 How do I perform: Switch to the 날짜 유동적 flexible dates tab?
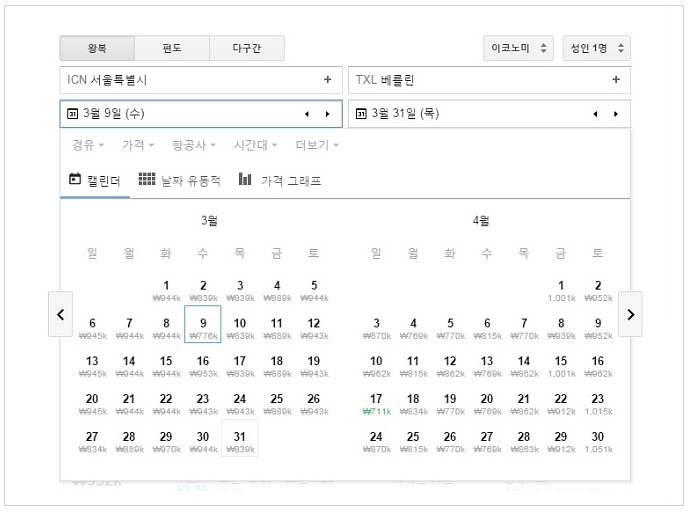[179, 180]
